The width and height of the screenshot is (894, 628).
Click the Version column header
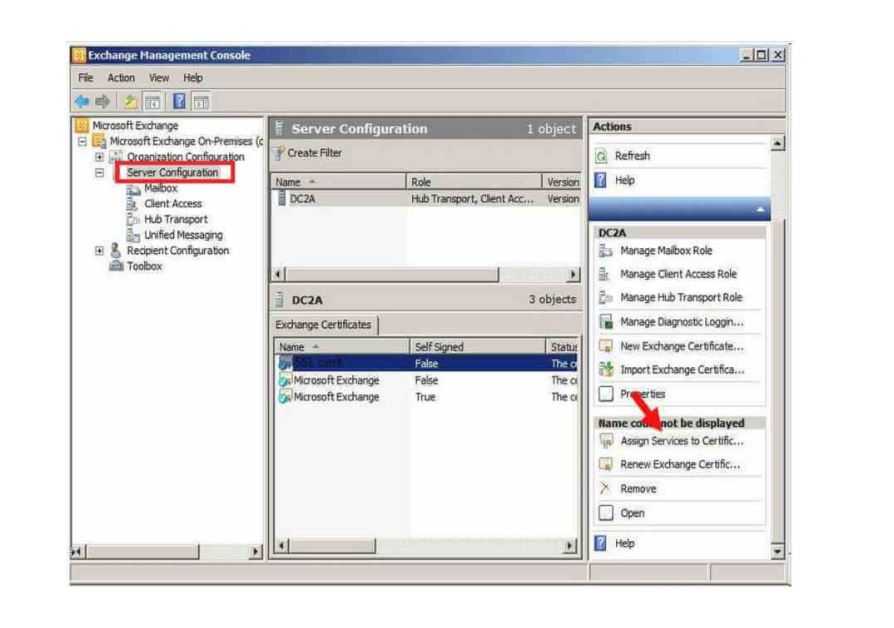tap(561, 182)
